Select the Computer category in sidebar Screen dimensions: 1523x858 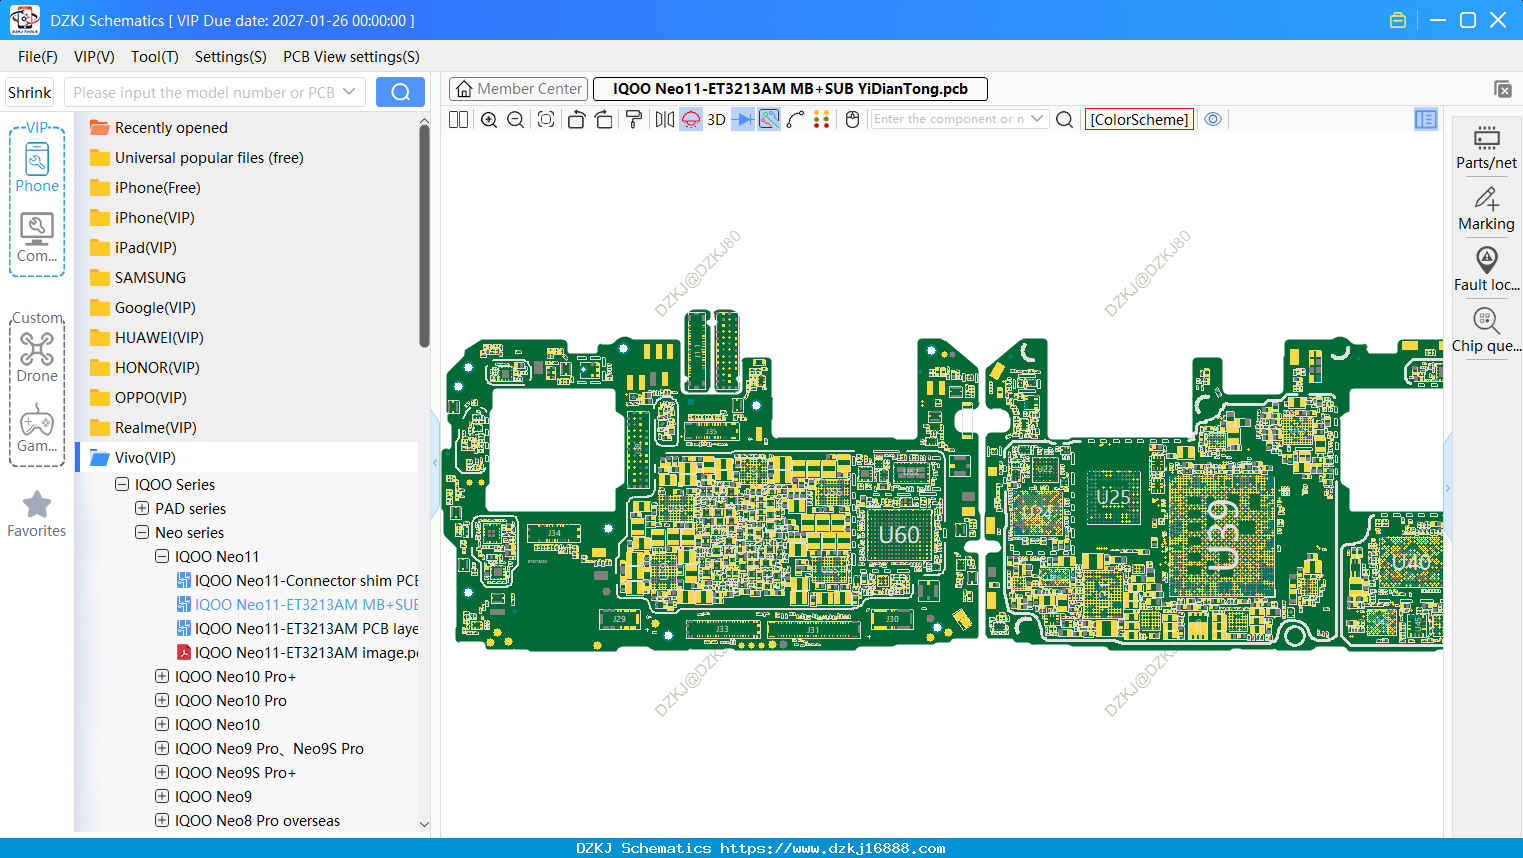pos(37,238)
